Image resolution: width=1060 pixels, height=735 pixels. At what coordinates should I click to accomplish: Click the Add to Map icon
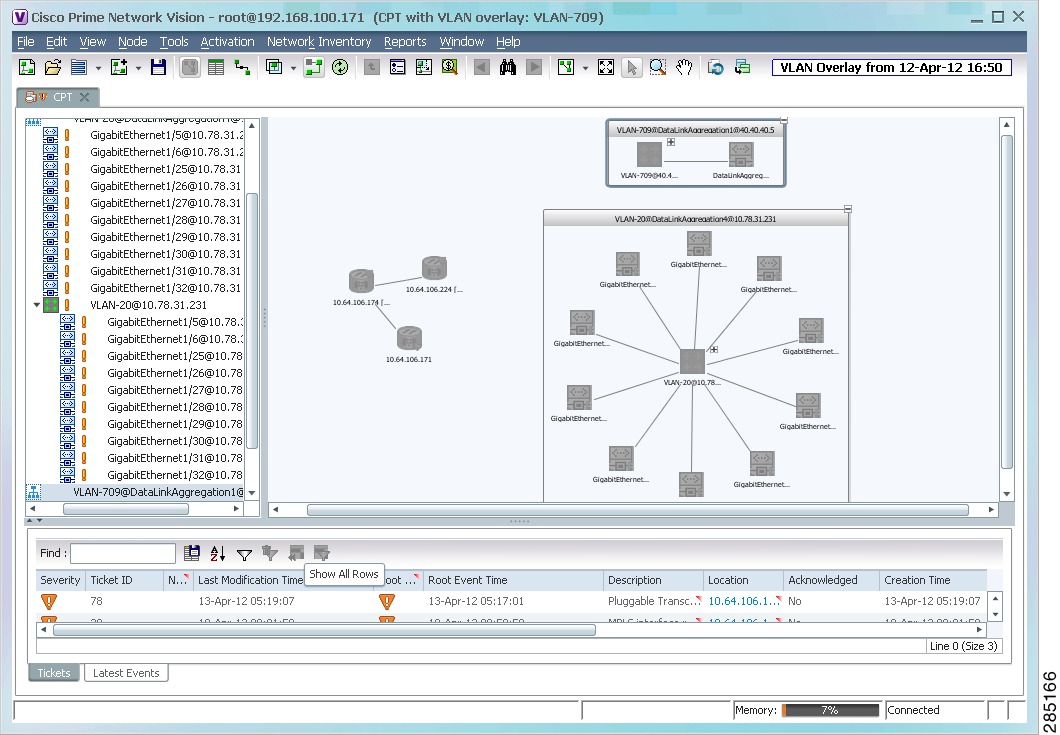tap(120, 67)
